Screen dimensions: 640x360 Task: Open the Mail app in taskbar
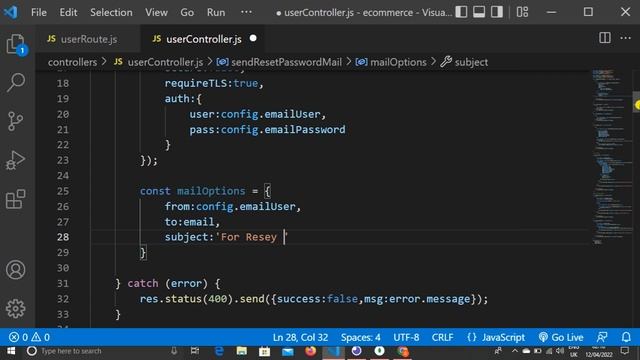(287, 351)
